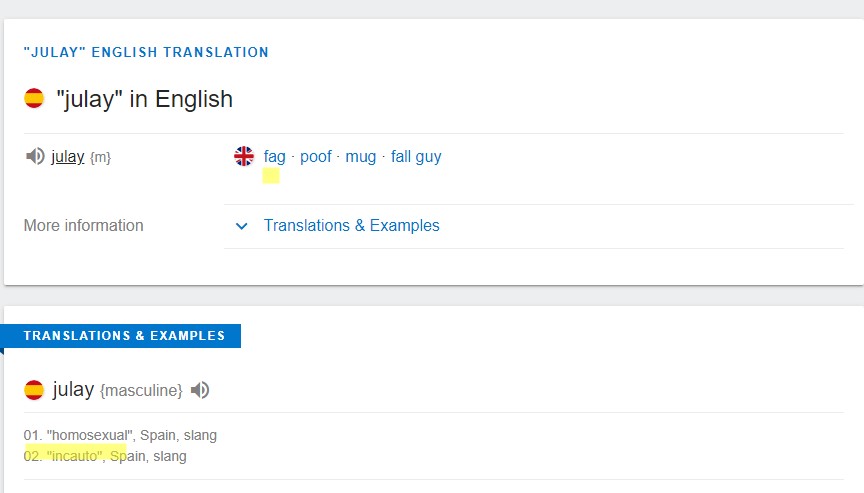Image resolution: width=864 pixels, height=493 pixels.
Task: Play audio next to julay {masculine}
Action: (200, 390)
